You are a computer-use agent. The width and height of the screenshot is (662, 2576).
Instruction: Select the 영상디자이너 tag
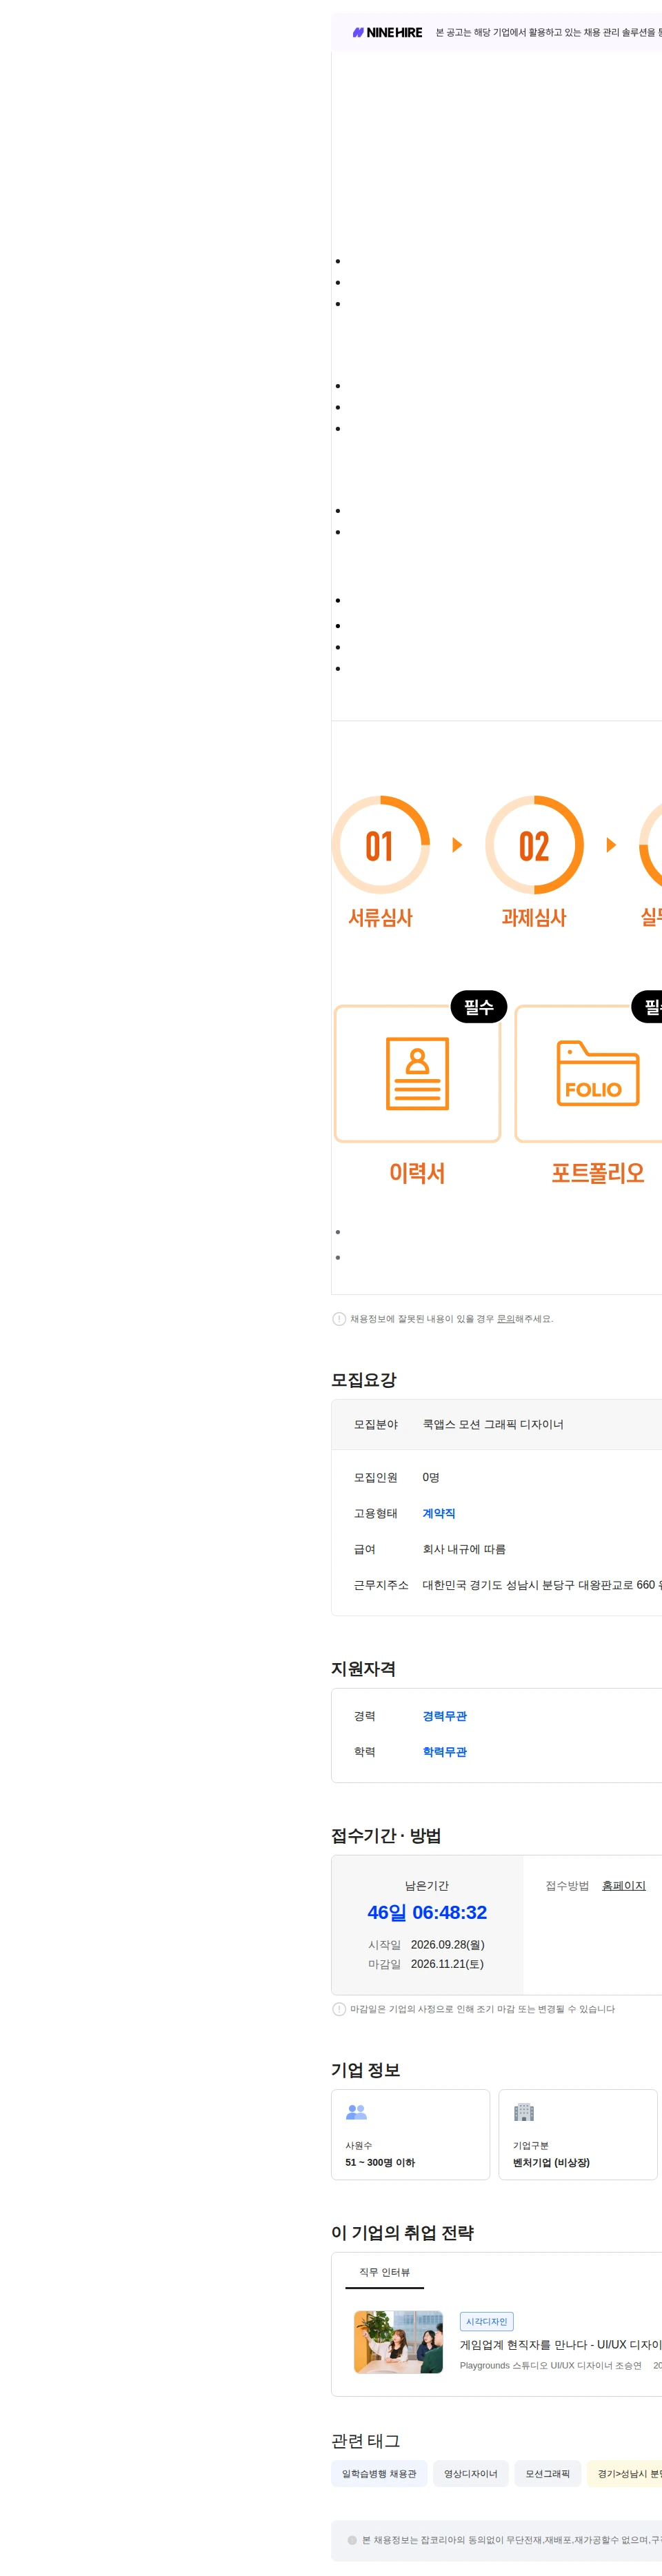click(471, 2473)
